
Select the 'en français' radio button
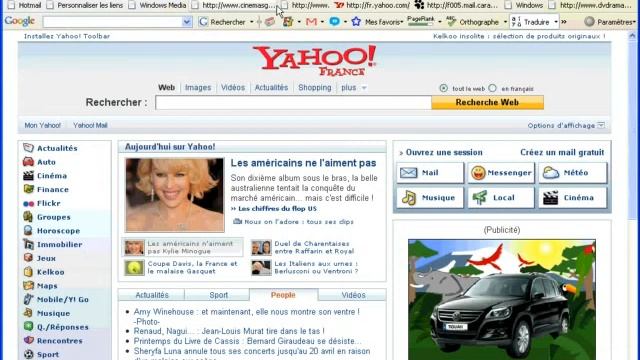tap(493, 88)
